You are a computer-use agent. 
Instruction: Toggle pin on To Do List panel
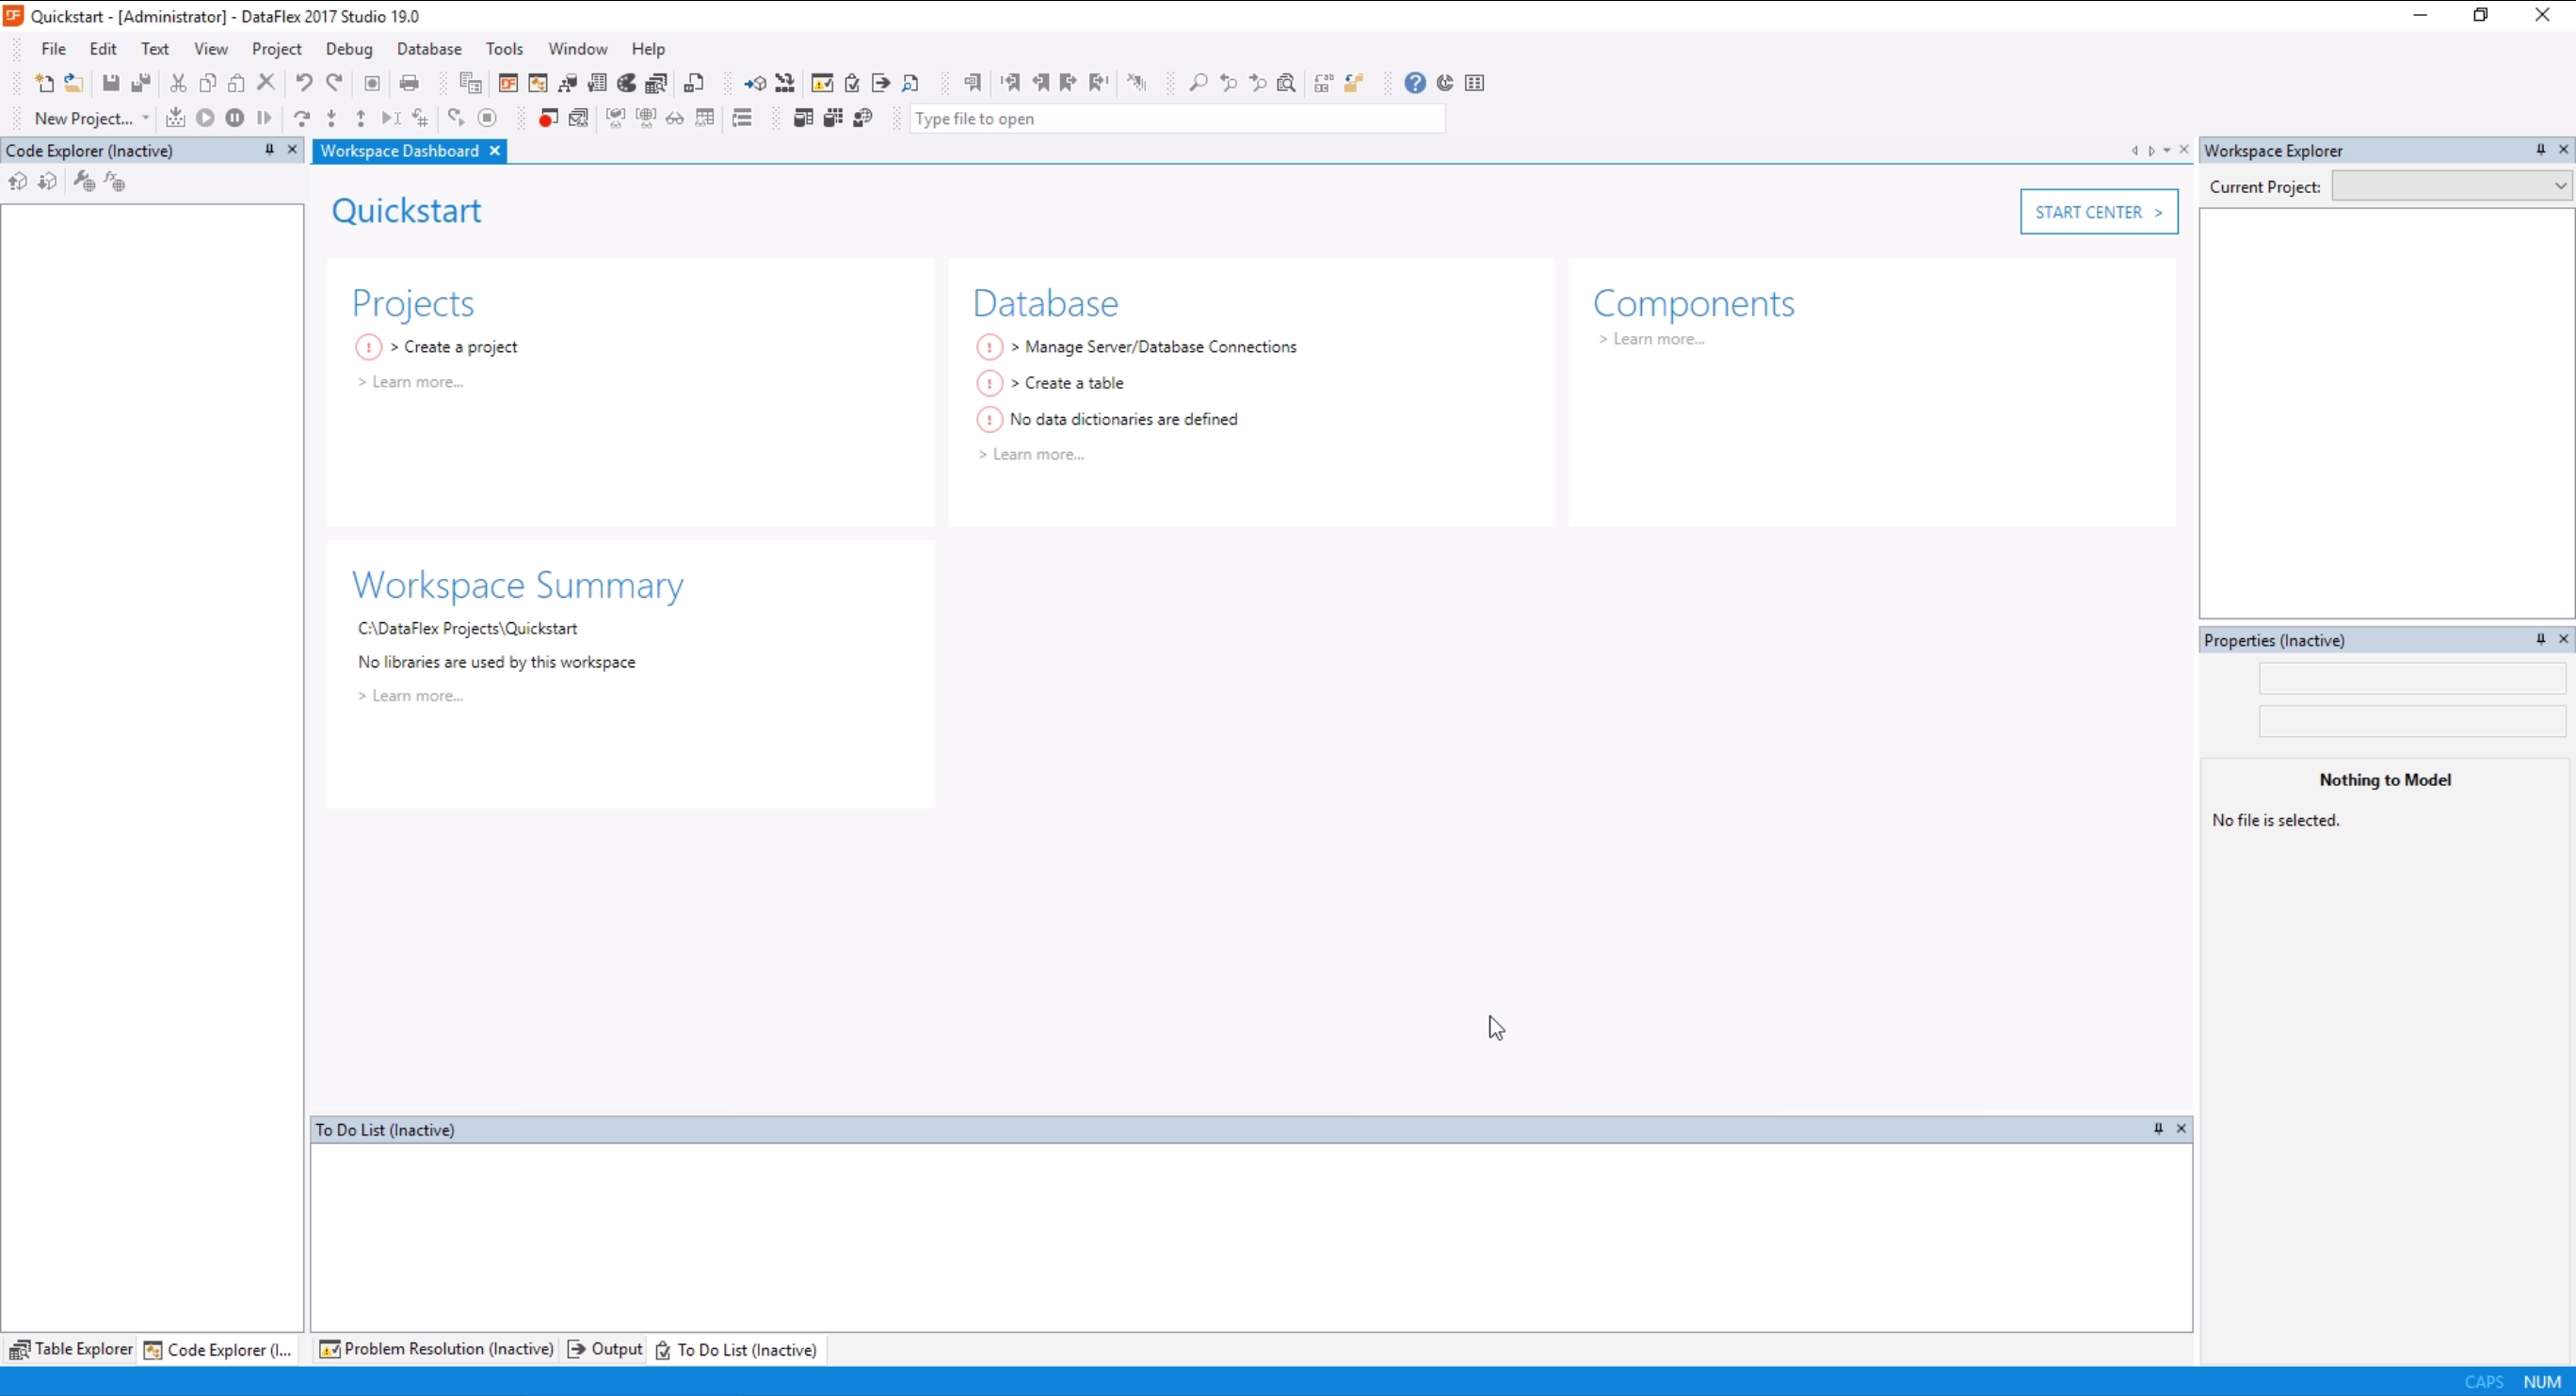pyautogui.click(x=2158, y=1129)
